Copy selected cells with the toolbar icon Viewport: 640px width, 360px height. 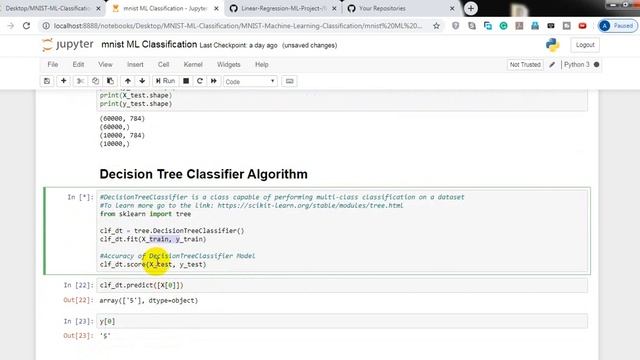[x=95, y=81]
